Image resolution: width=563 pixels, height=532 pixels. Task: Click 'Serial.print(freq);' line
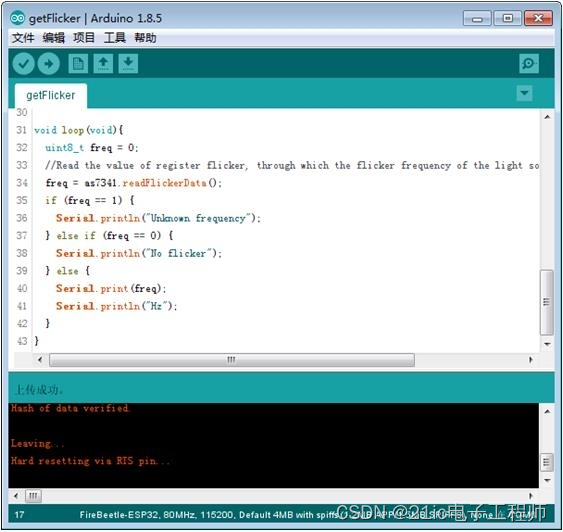click(x=111, y=288)
